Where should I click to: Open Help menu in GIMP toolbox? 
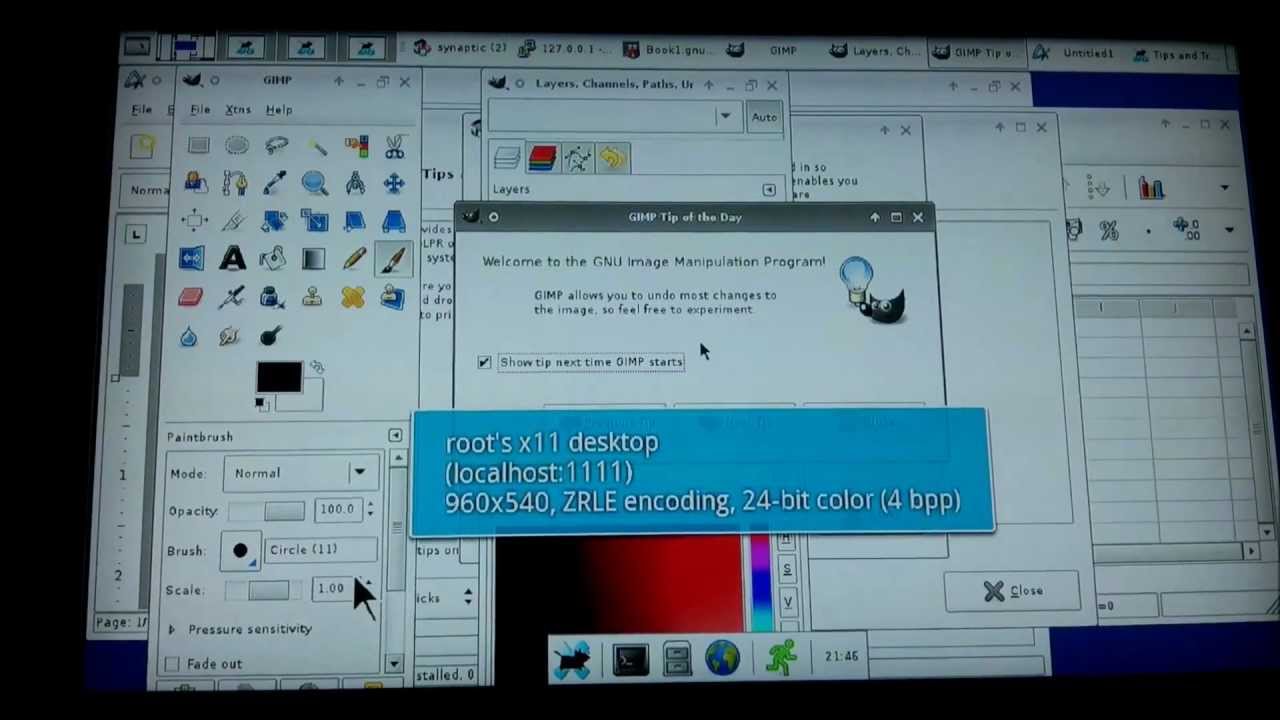279,109
